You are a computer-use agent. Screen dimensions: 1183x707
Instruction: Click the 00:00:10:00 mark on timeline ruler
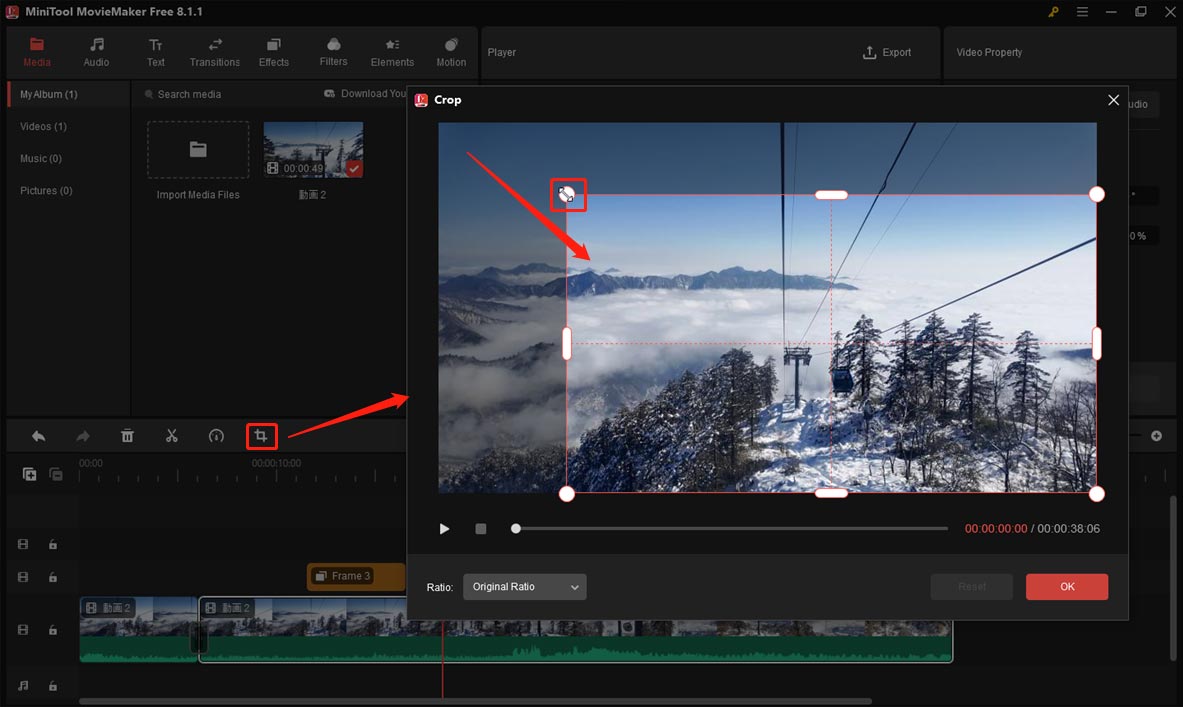pyautogui.click(x=276, y=463)
